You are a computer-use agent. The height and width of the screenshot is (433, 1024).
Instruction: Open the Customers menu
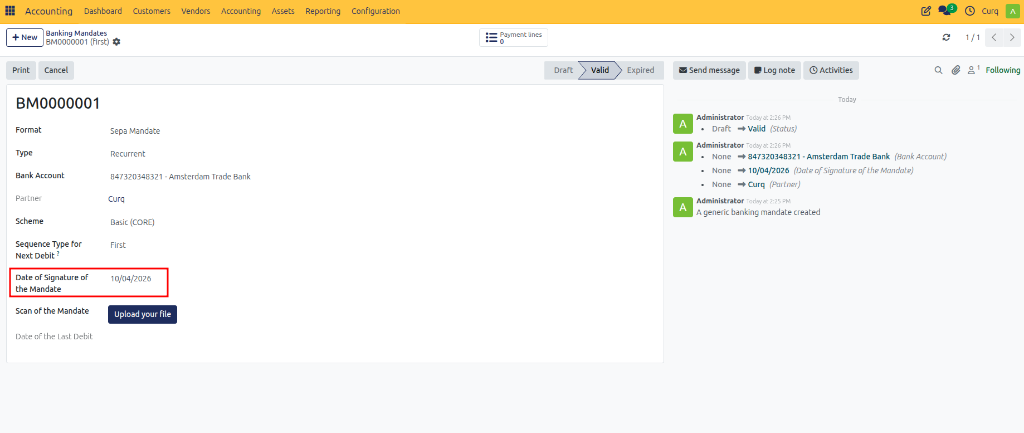click(152, 11)
